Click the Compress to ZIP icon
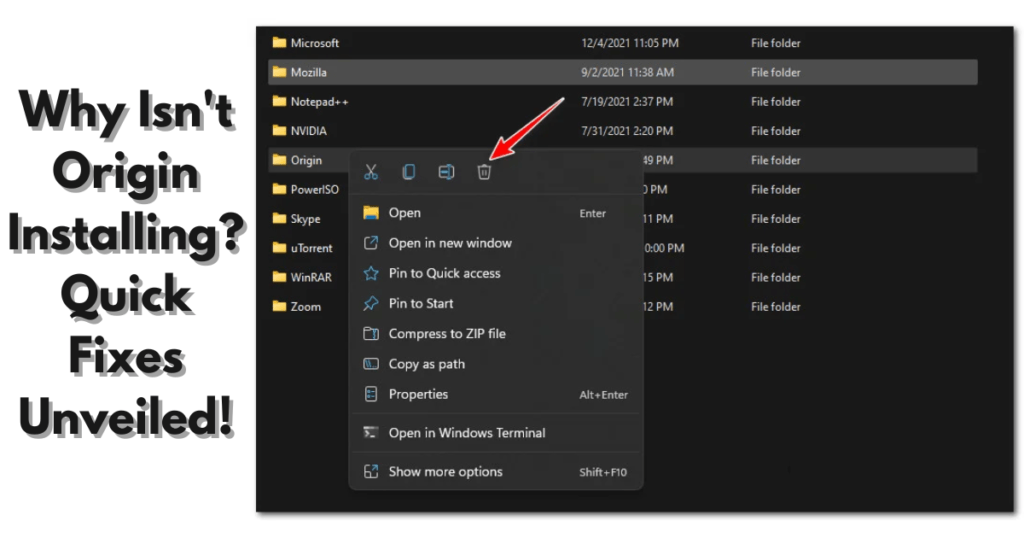Screen dimensions: 1024x538 coord(371,334)
